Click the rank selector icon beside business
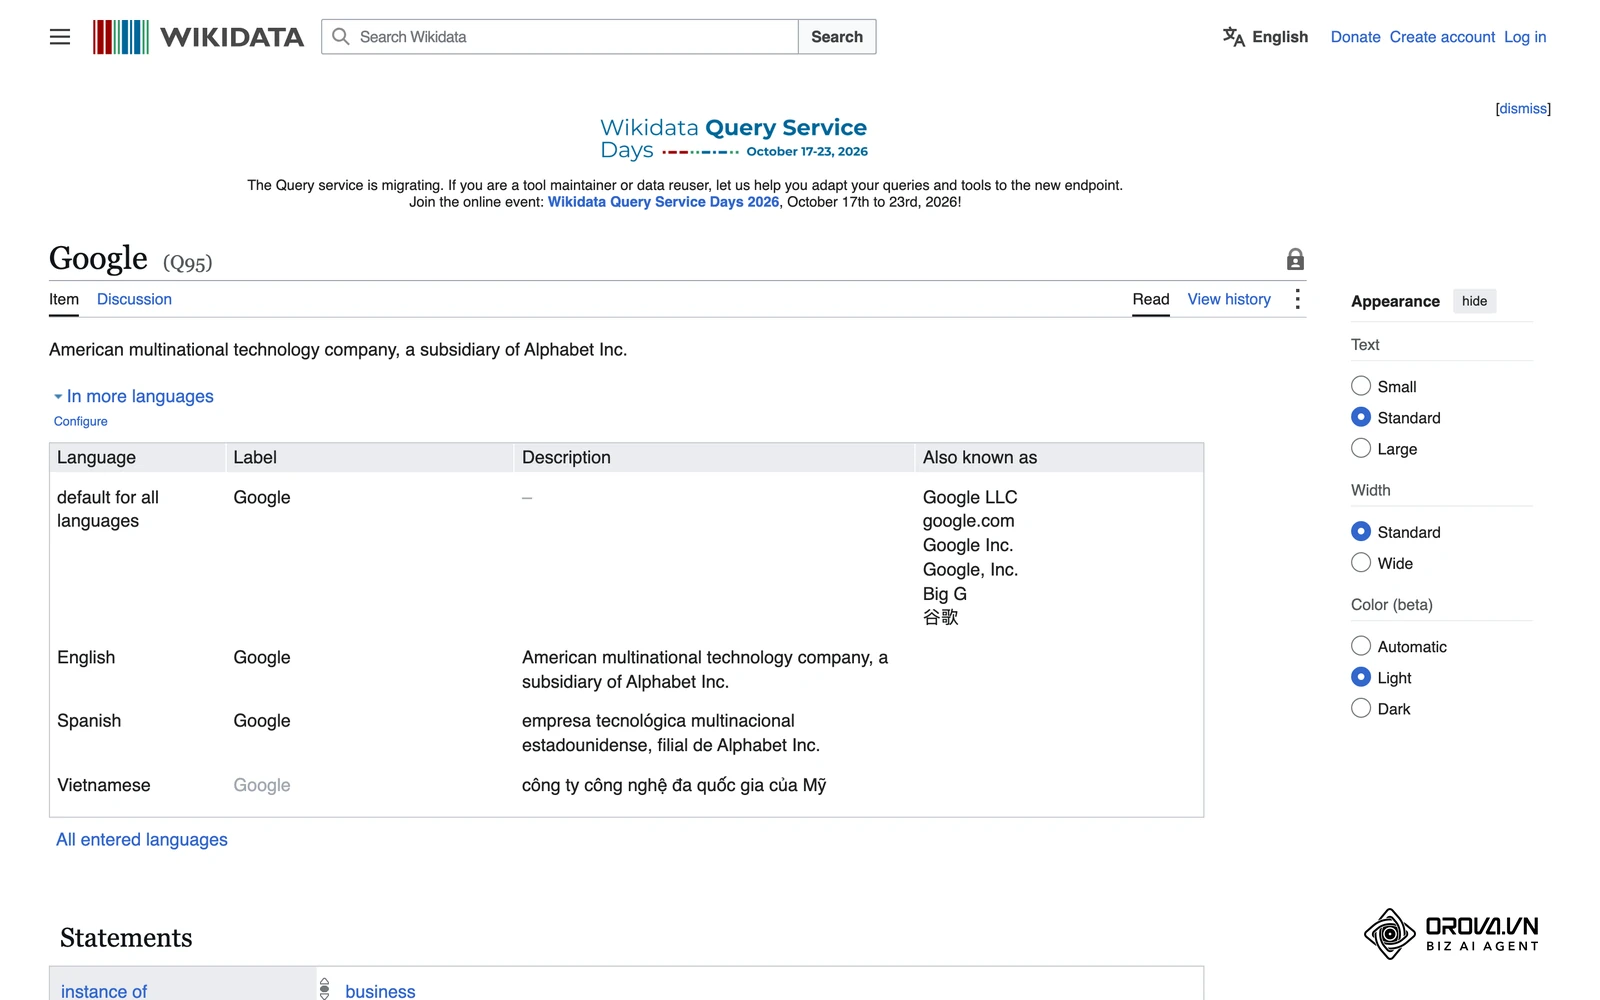 point(324,989)
